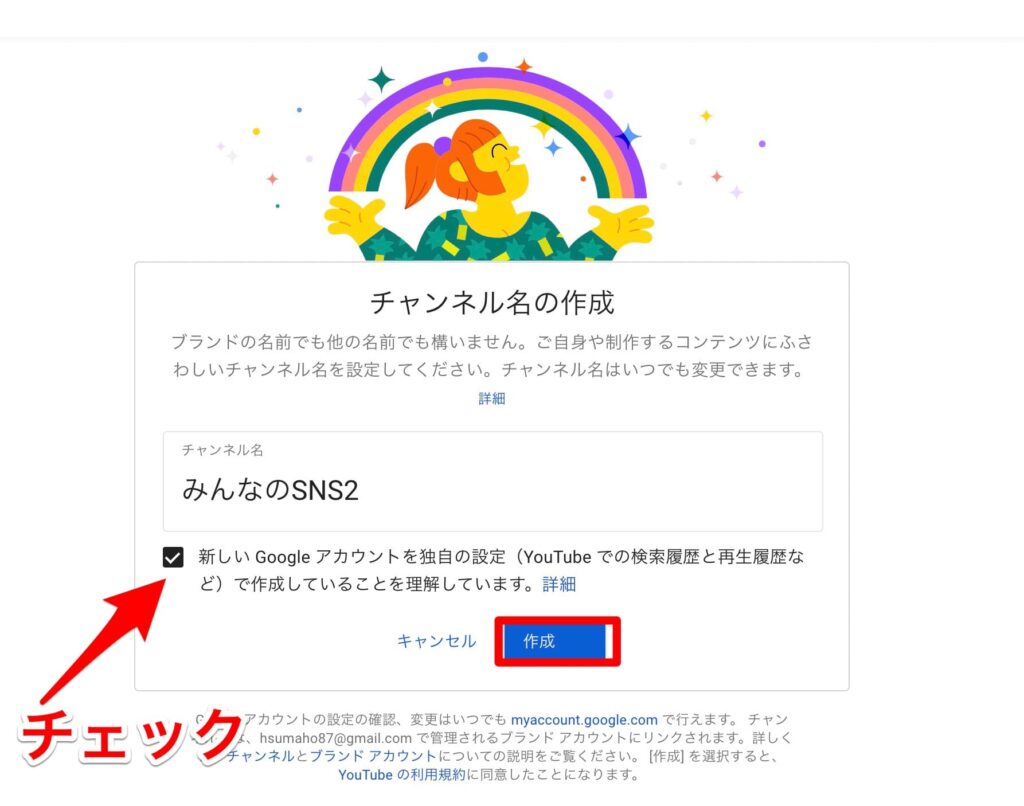Click the キャンセル button
Image resolution: width=1024 pixels, height=806 pixels.
click(437, 641)
